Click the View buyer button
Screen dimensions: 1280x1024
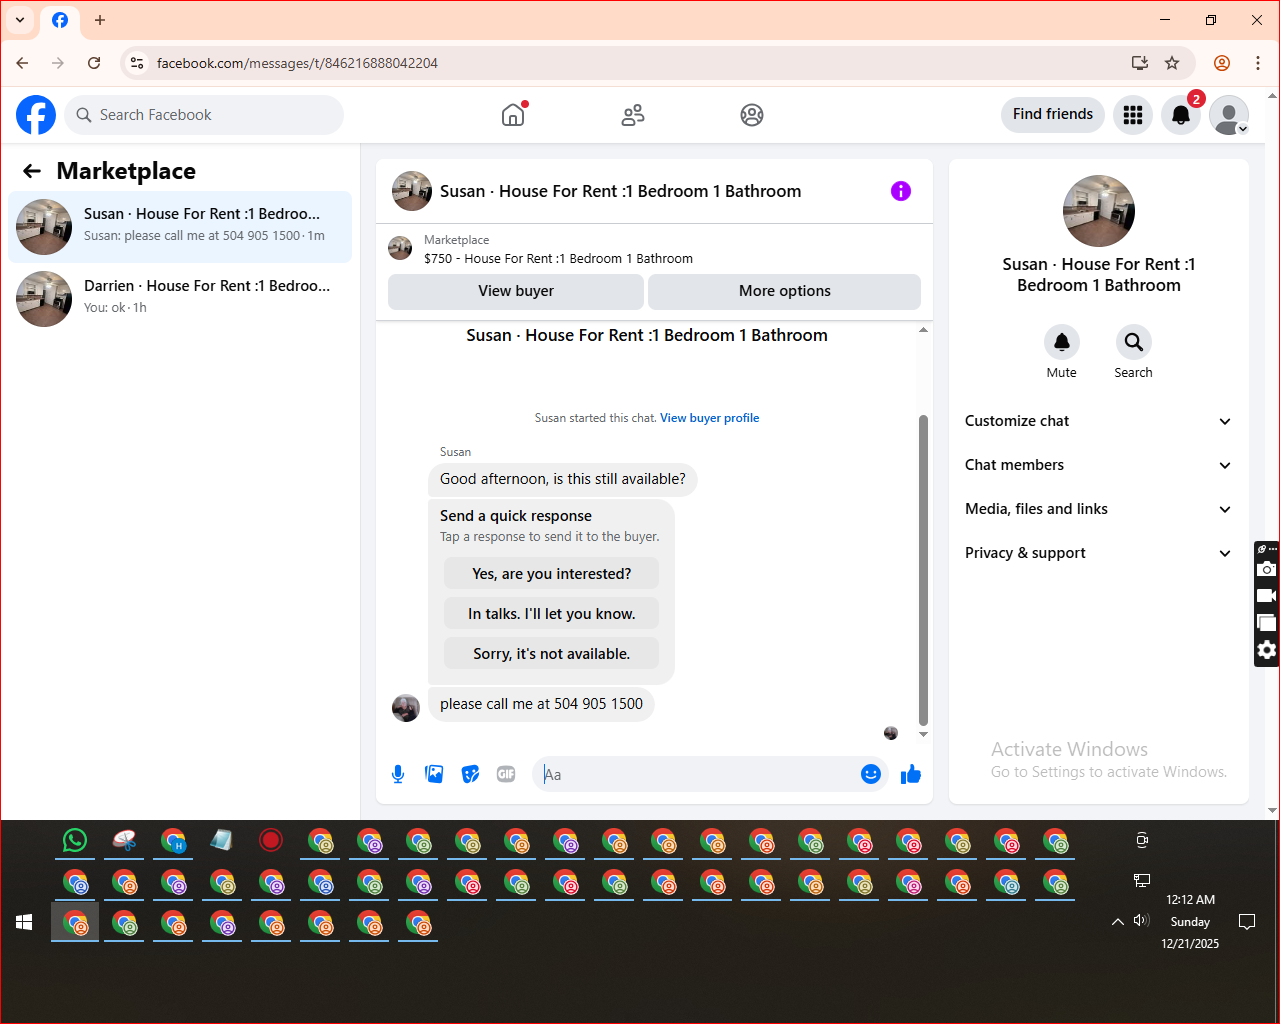tap(516, 291)
